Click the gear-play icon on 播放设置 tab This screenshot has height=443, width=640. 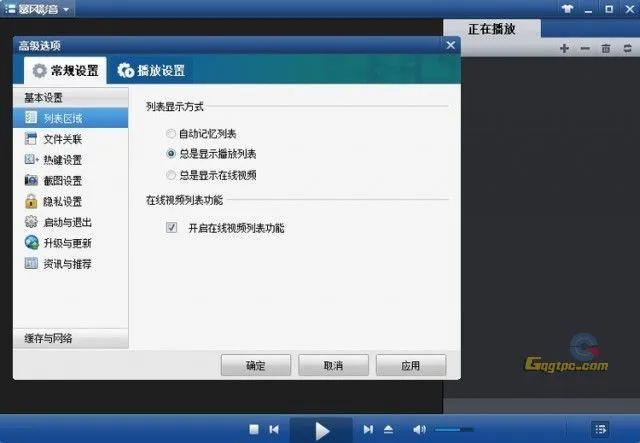coord(126,70)
